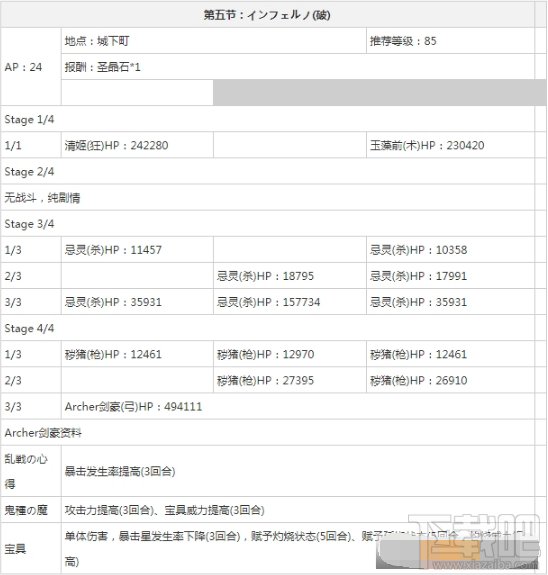Click 忌灵(杀)HP：11457 cell
This screenshot has height=575, width=548.
coord(137,250)
